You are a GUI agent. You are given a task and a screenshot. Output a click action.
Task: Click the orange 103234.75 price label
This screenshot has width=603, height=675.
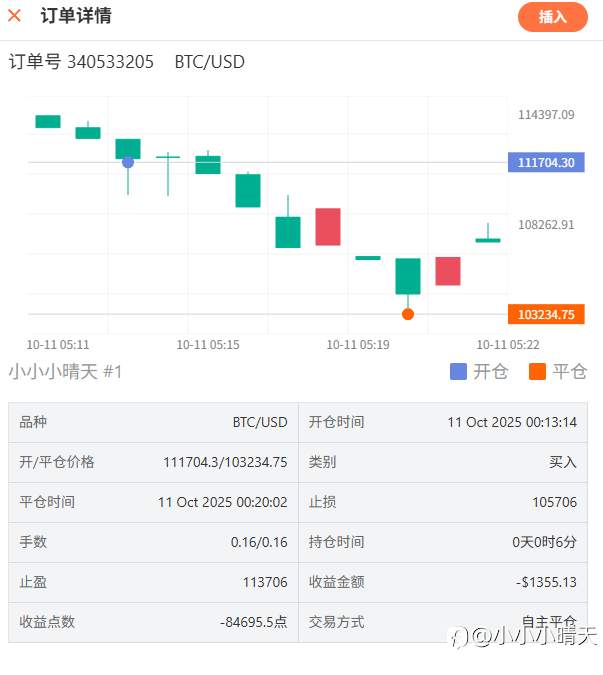click(546, 315)
